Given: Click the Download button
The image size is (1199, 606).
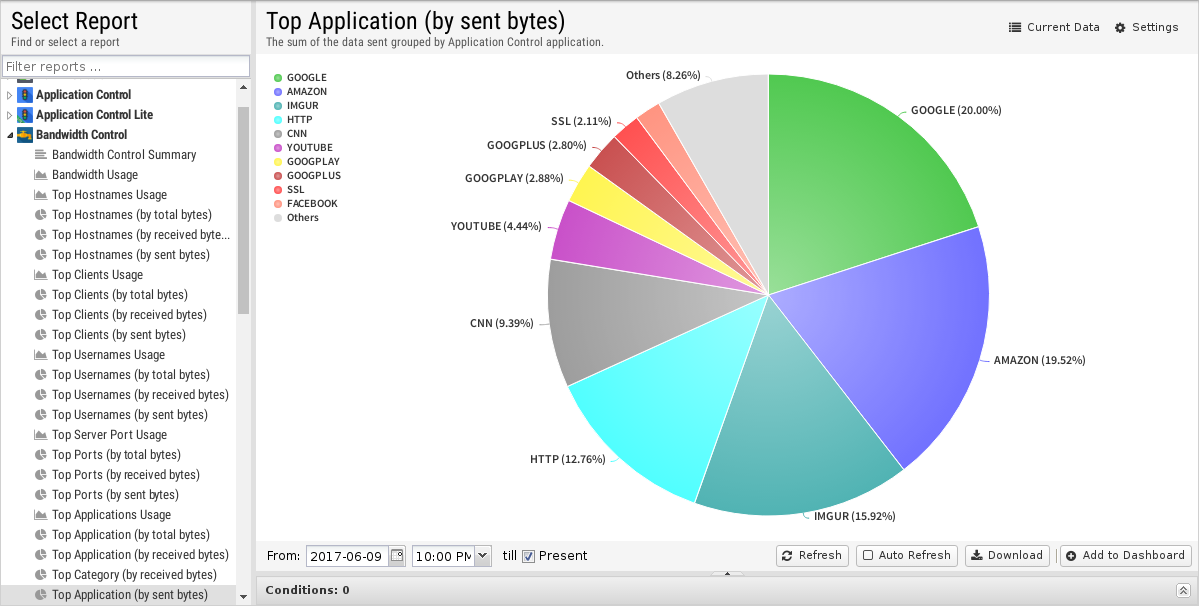Looking at the screenshot, I should point(1008,556).
